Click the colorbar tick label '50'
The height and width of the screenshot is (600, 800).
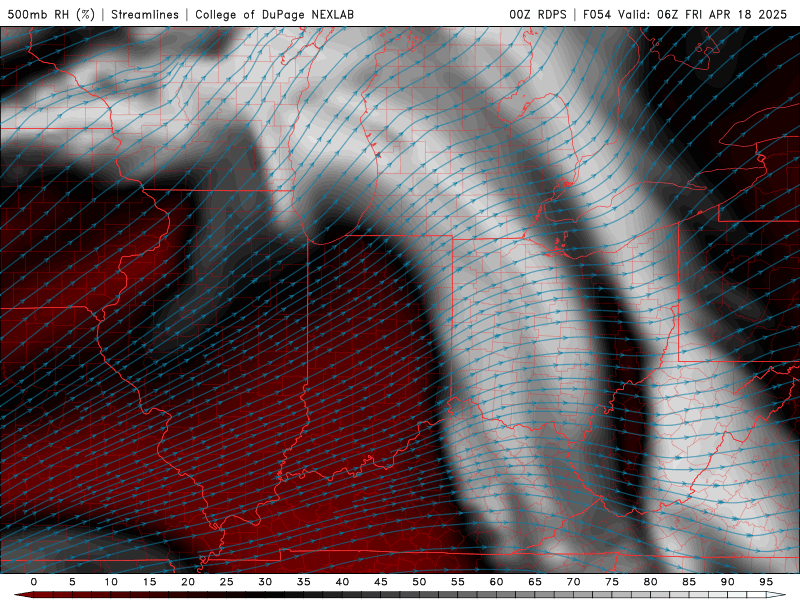419,582
